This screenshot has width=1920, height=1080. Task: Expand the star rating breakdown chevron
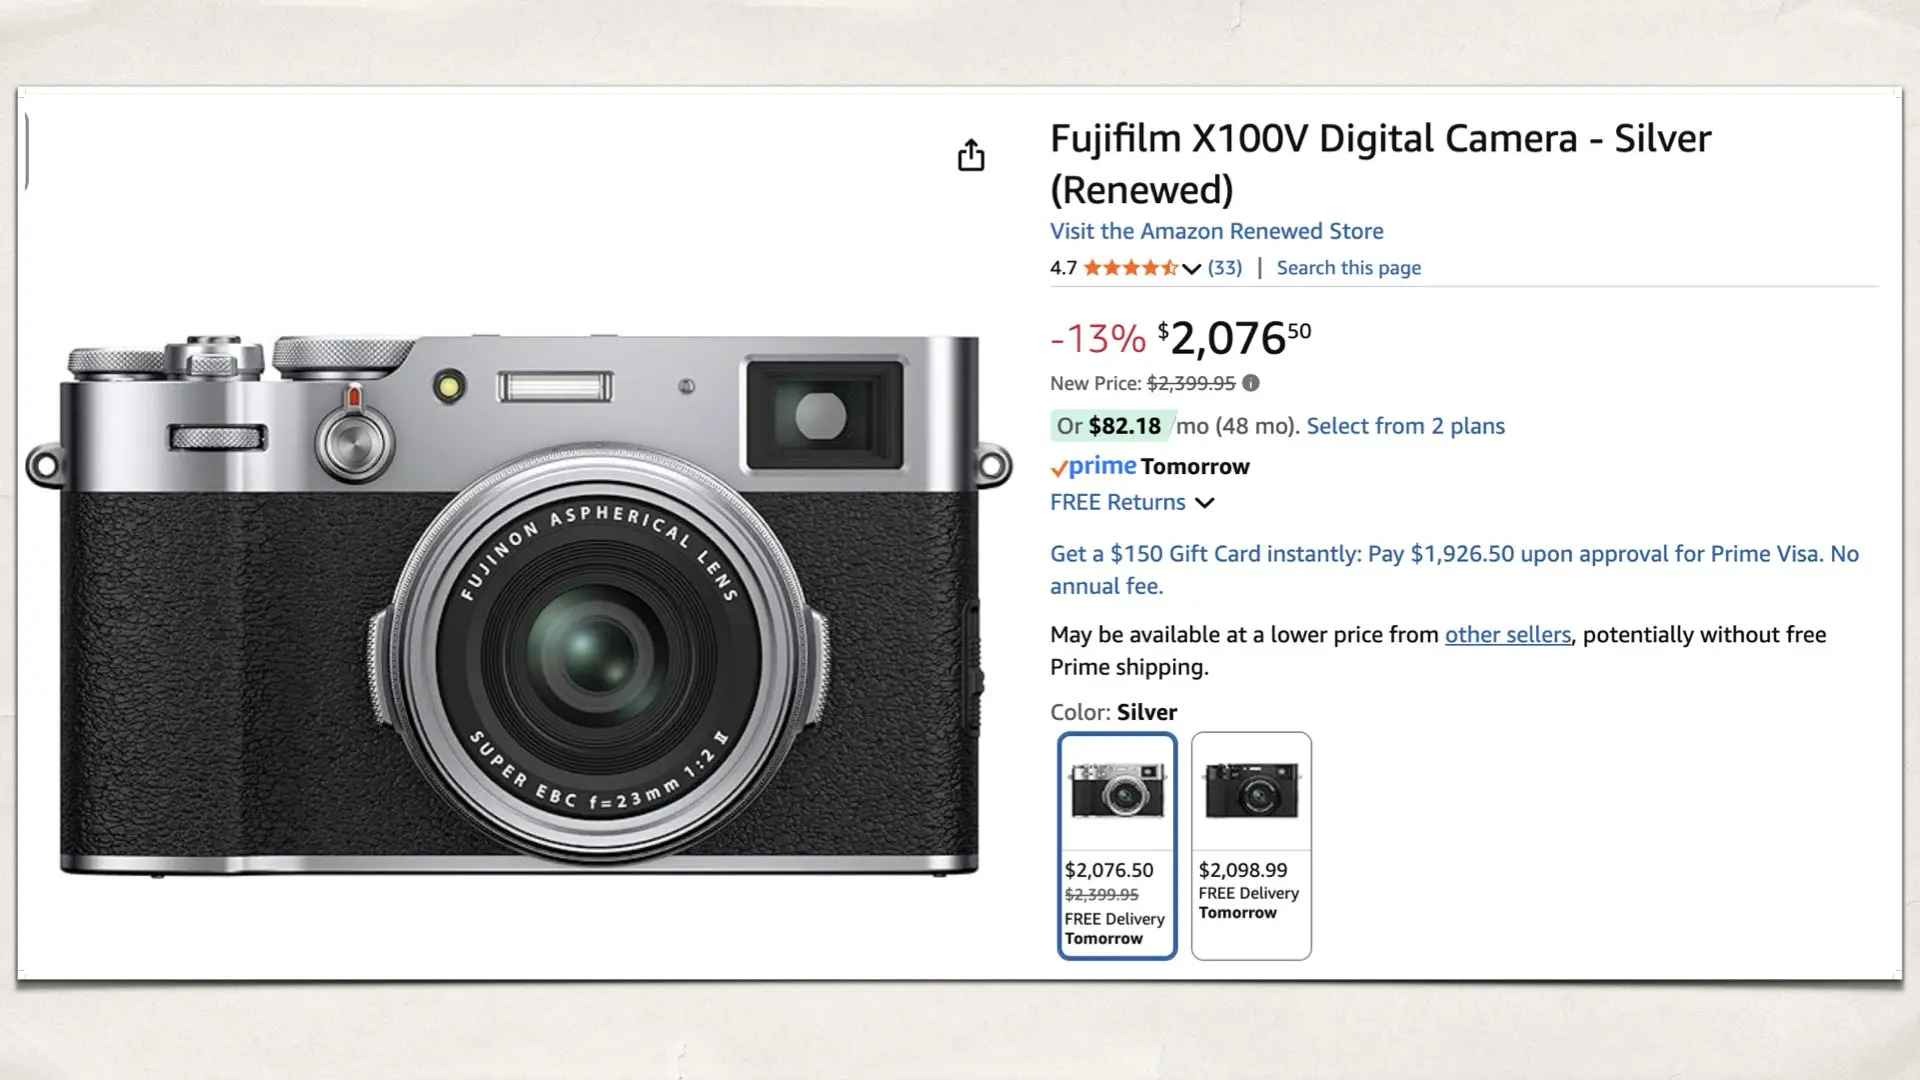(x=1192, y=269)
